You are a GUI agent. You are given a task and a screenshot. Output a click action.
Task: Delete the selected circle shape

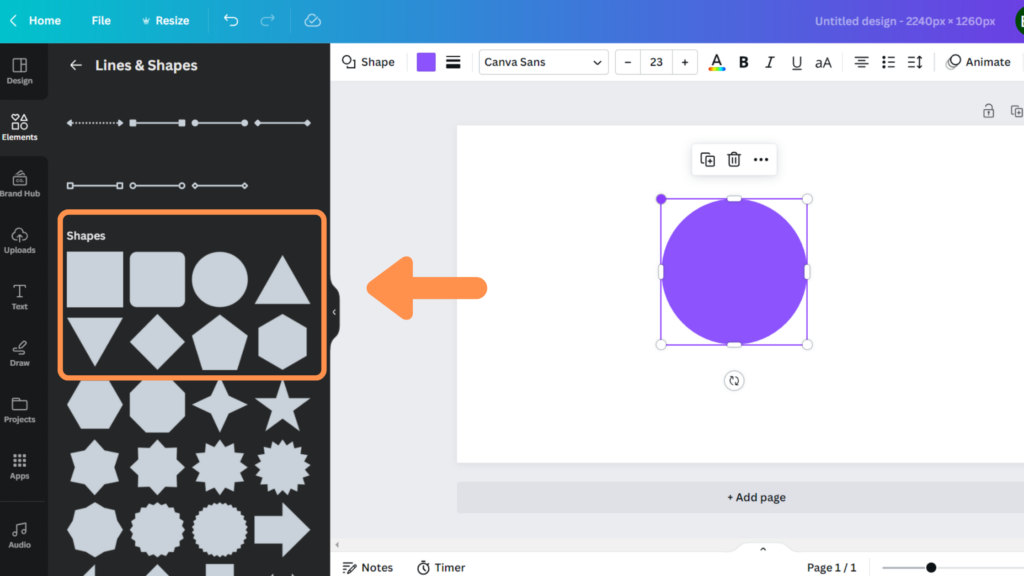pyautogui.click(x=734, y=159)
